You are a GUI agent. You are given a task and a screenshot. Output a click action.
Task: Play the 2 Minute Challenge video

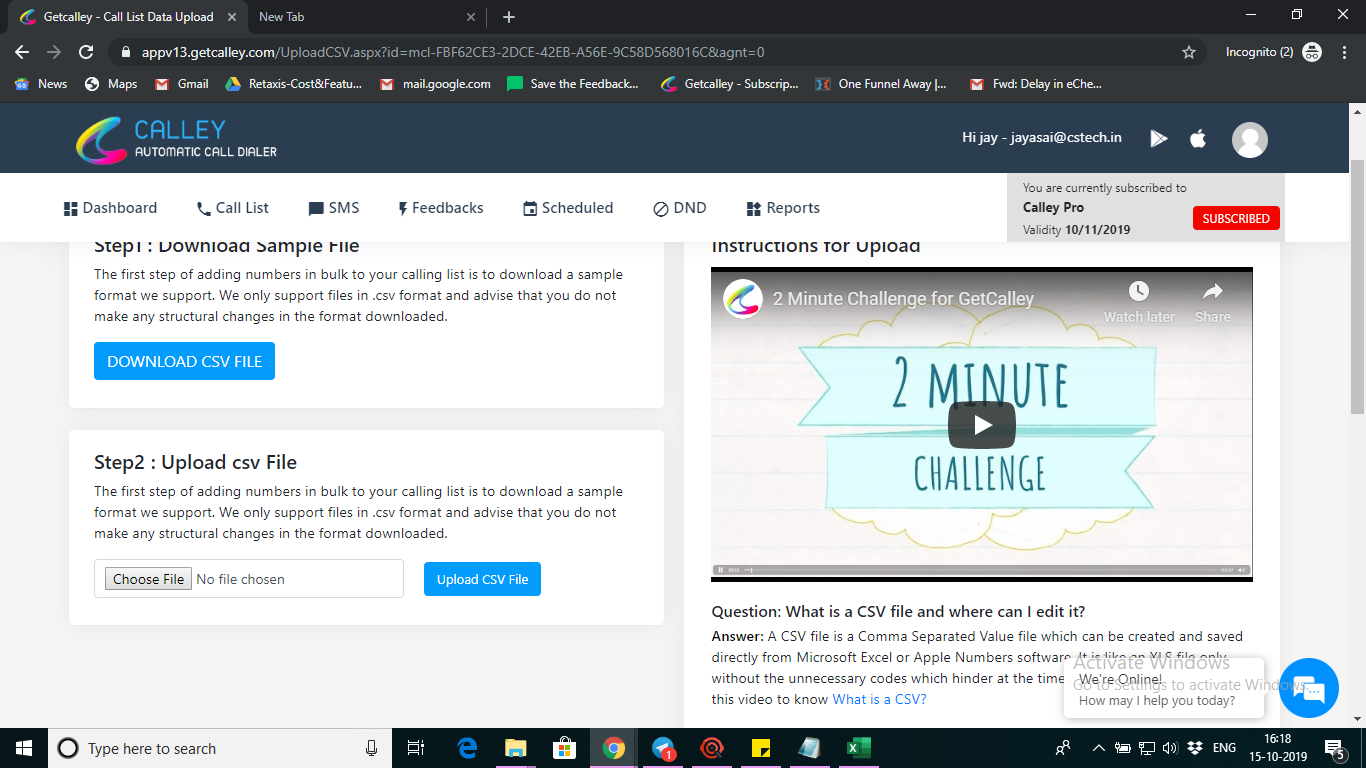point(982,425)
